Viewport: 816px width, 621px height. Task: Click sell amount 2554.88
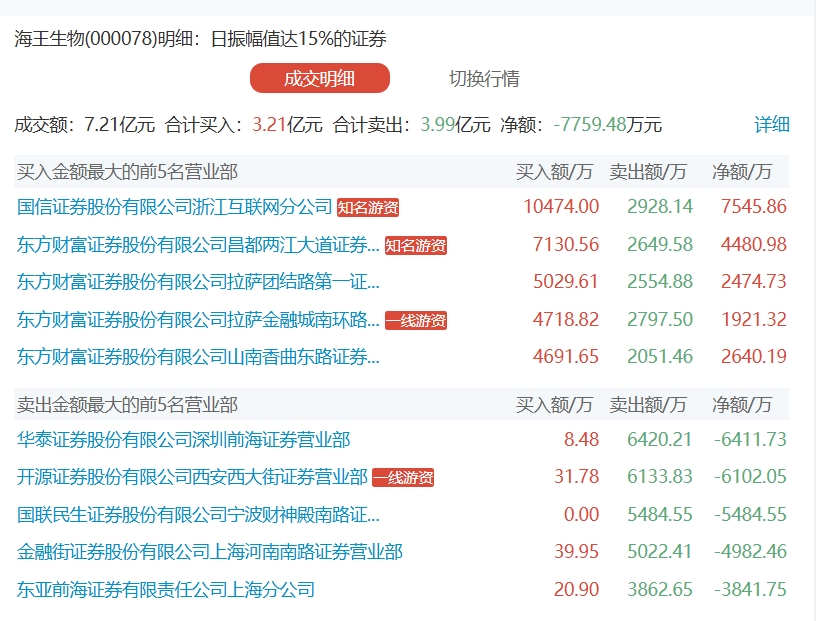(660, 282)
